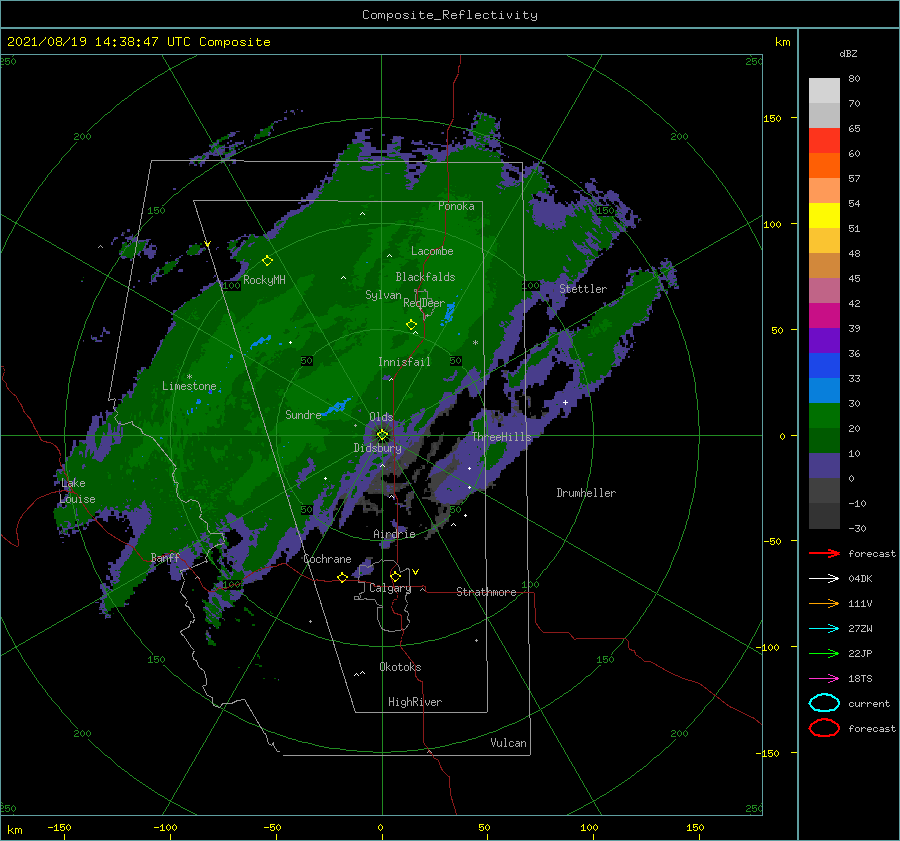The width and height of the screenshot is (900, 841).
Task: Select the yellow diamond marker below Cochrane
Action: [342, 578]
